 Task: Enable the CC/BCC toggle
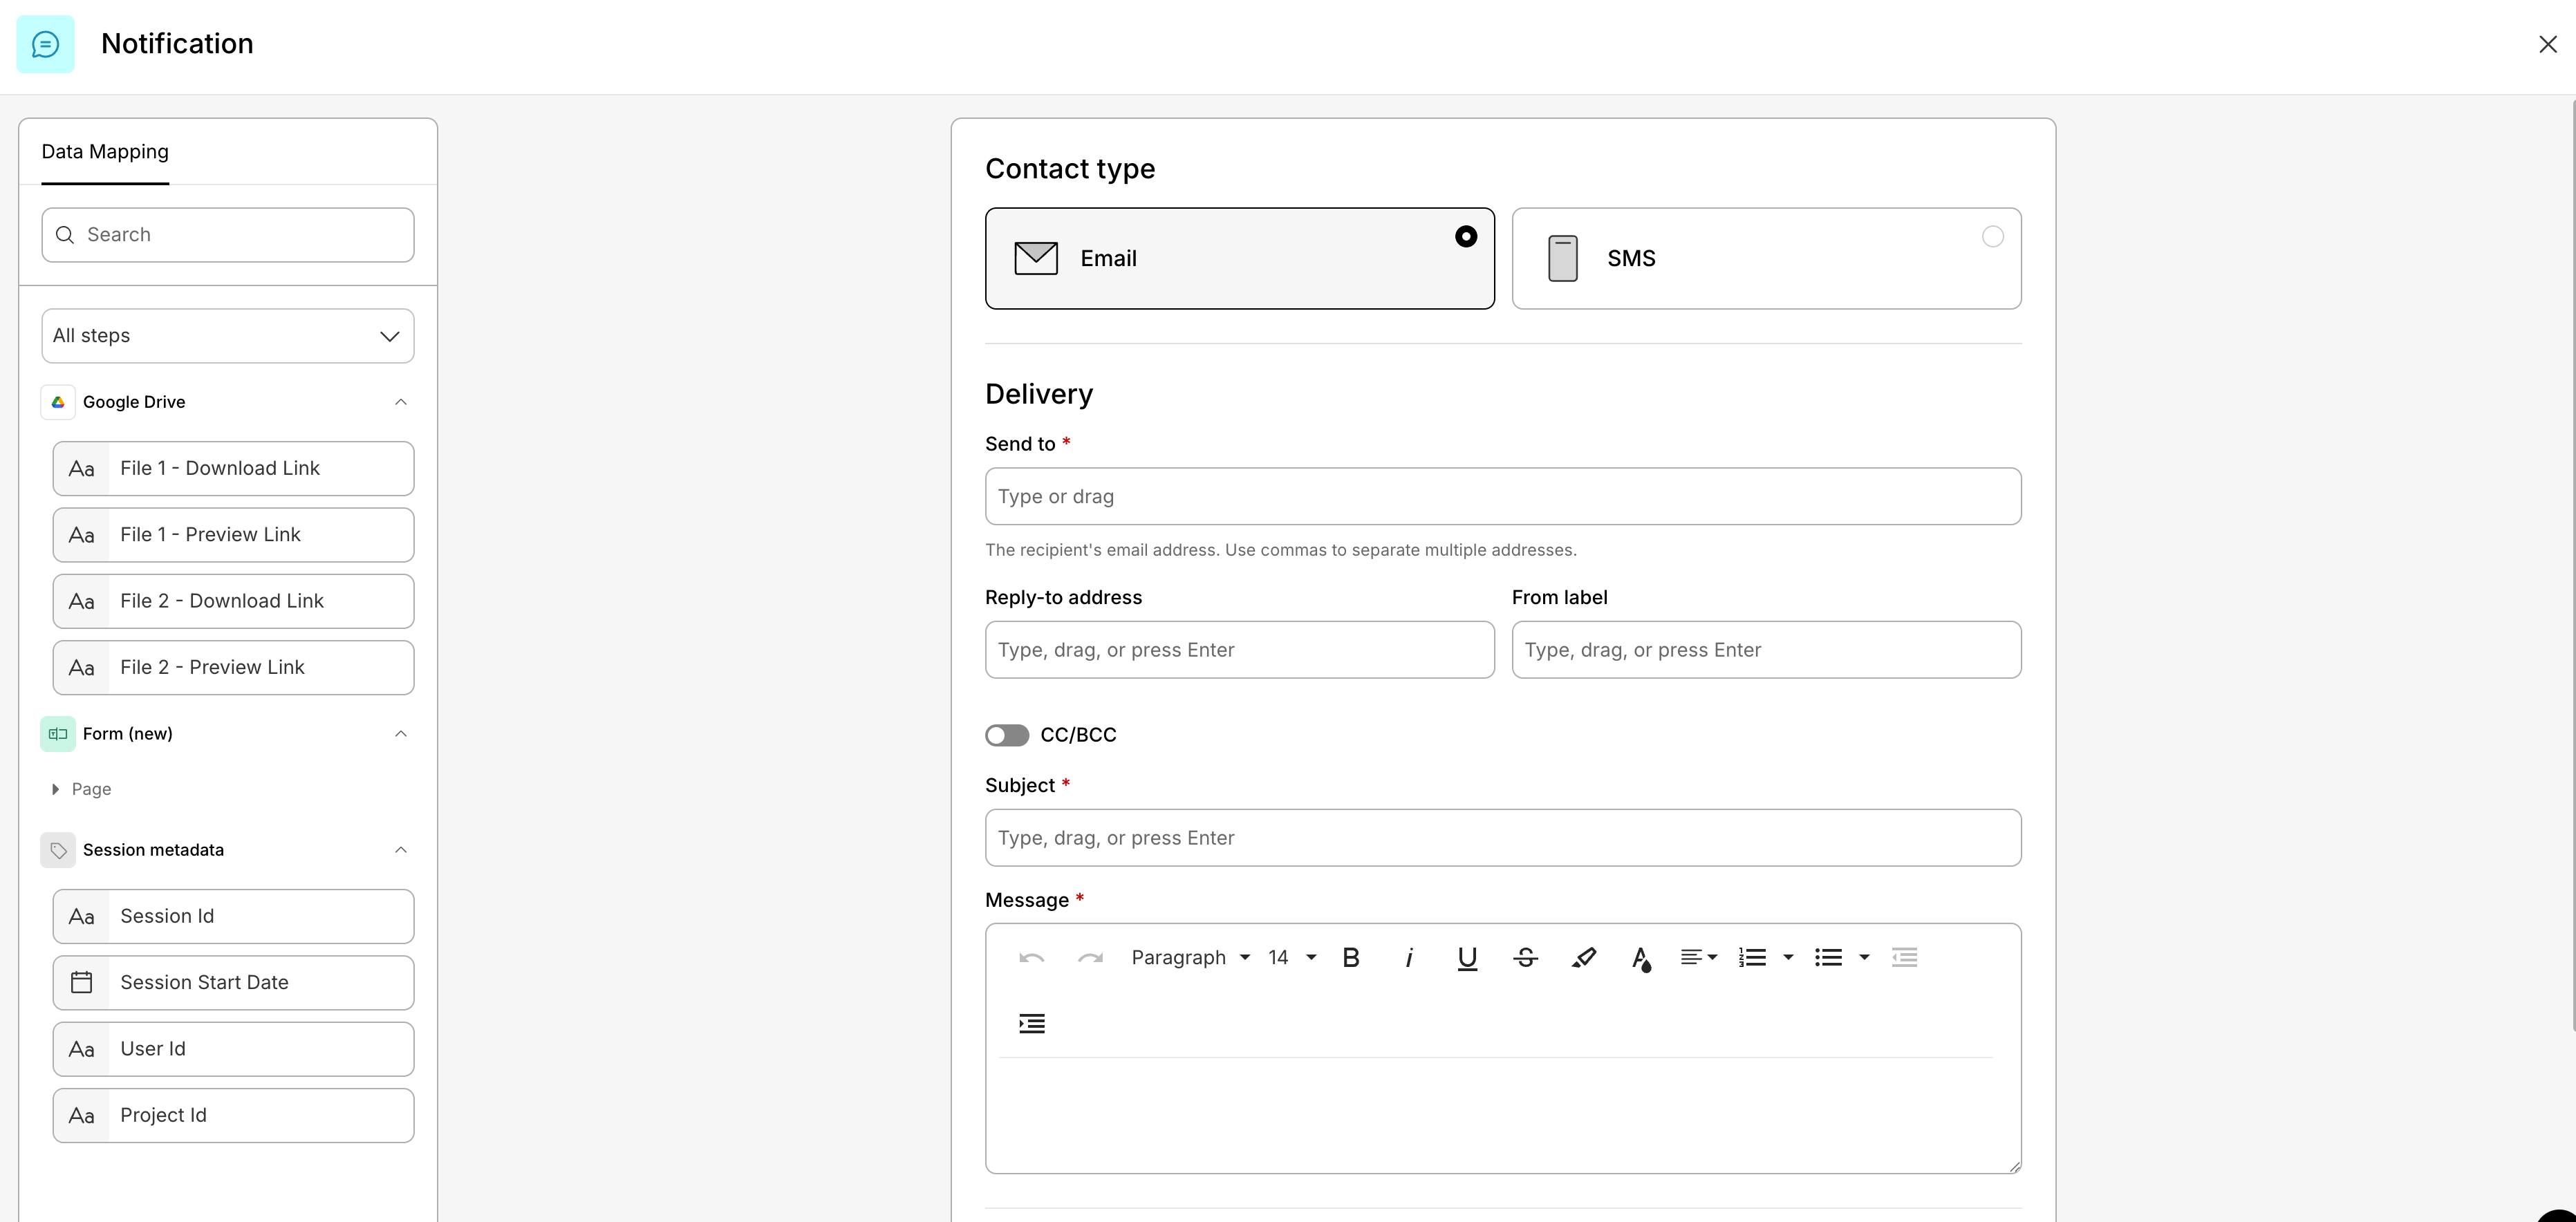coord(1007,735)
